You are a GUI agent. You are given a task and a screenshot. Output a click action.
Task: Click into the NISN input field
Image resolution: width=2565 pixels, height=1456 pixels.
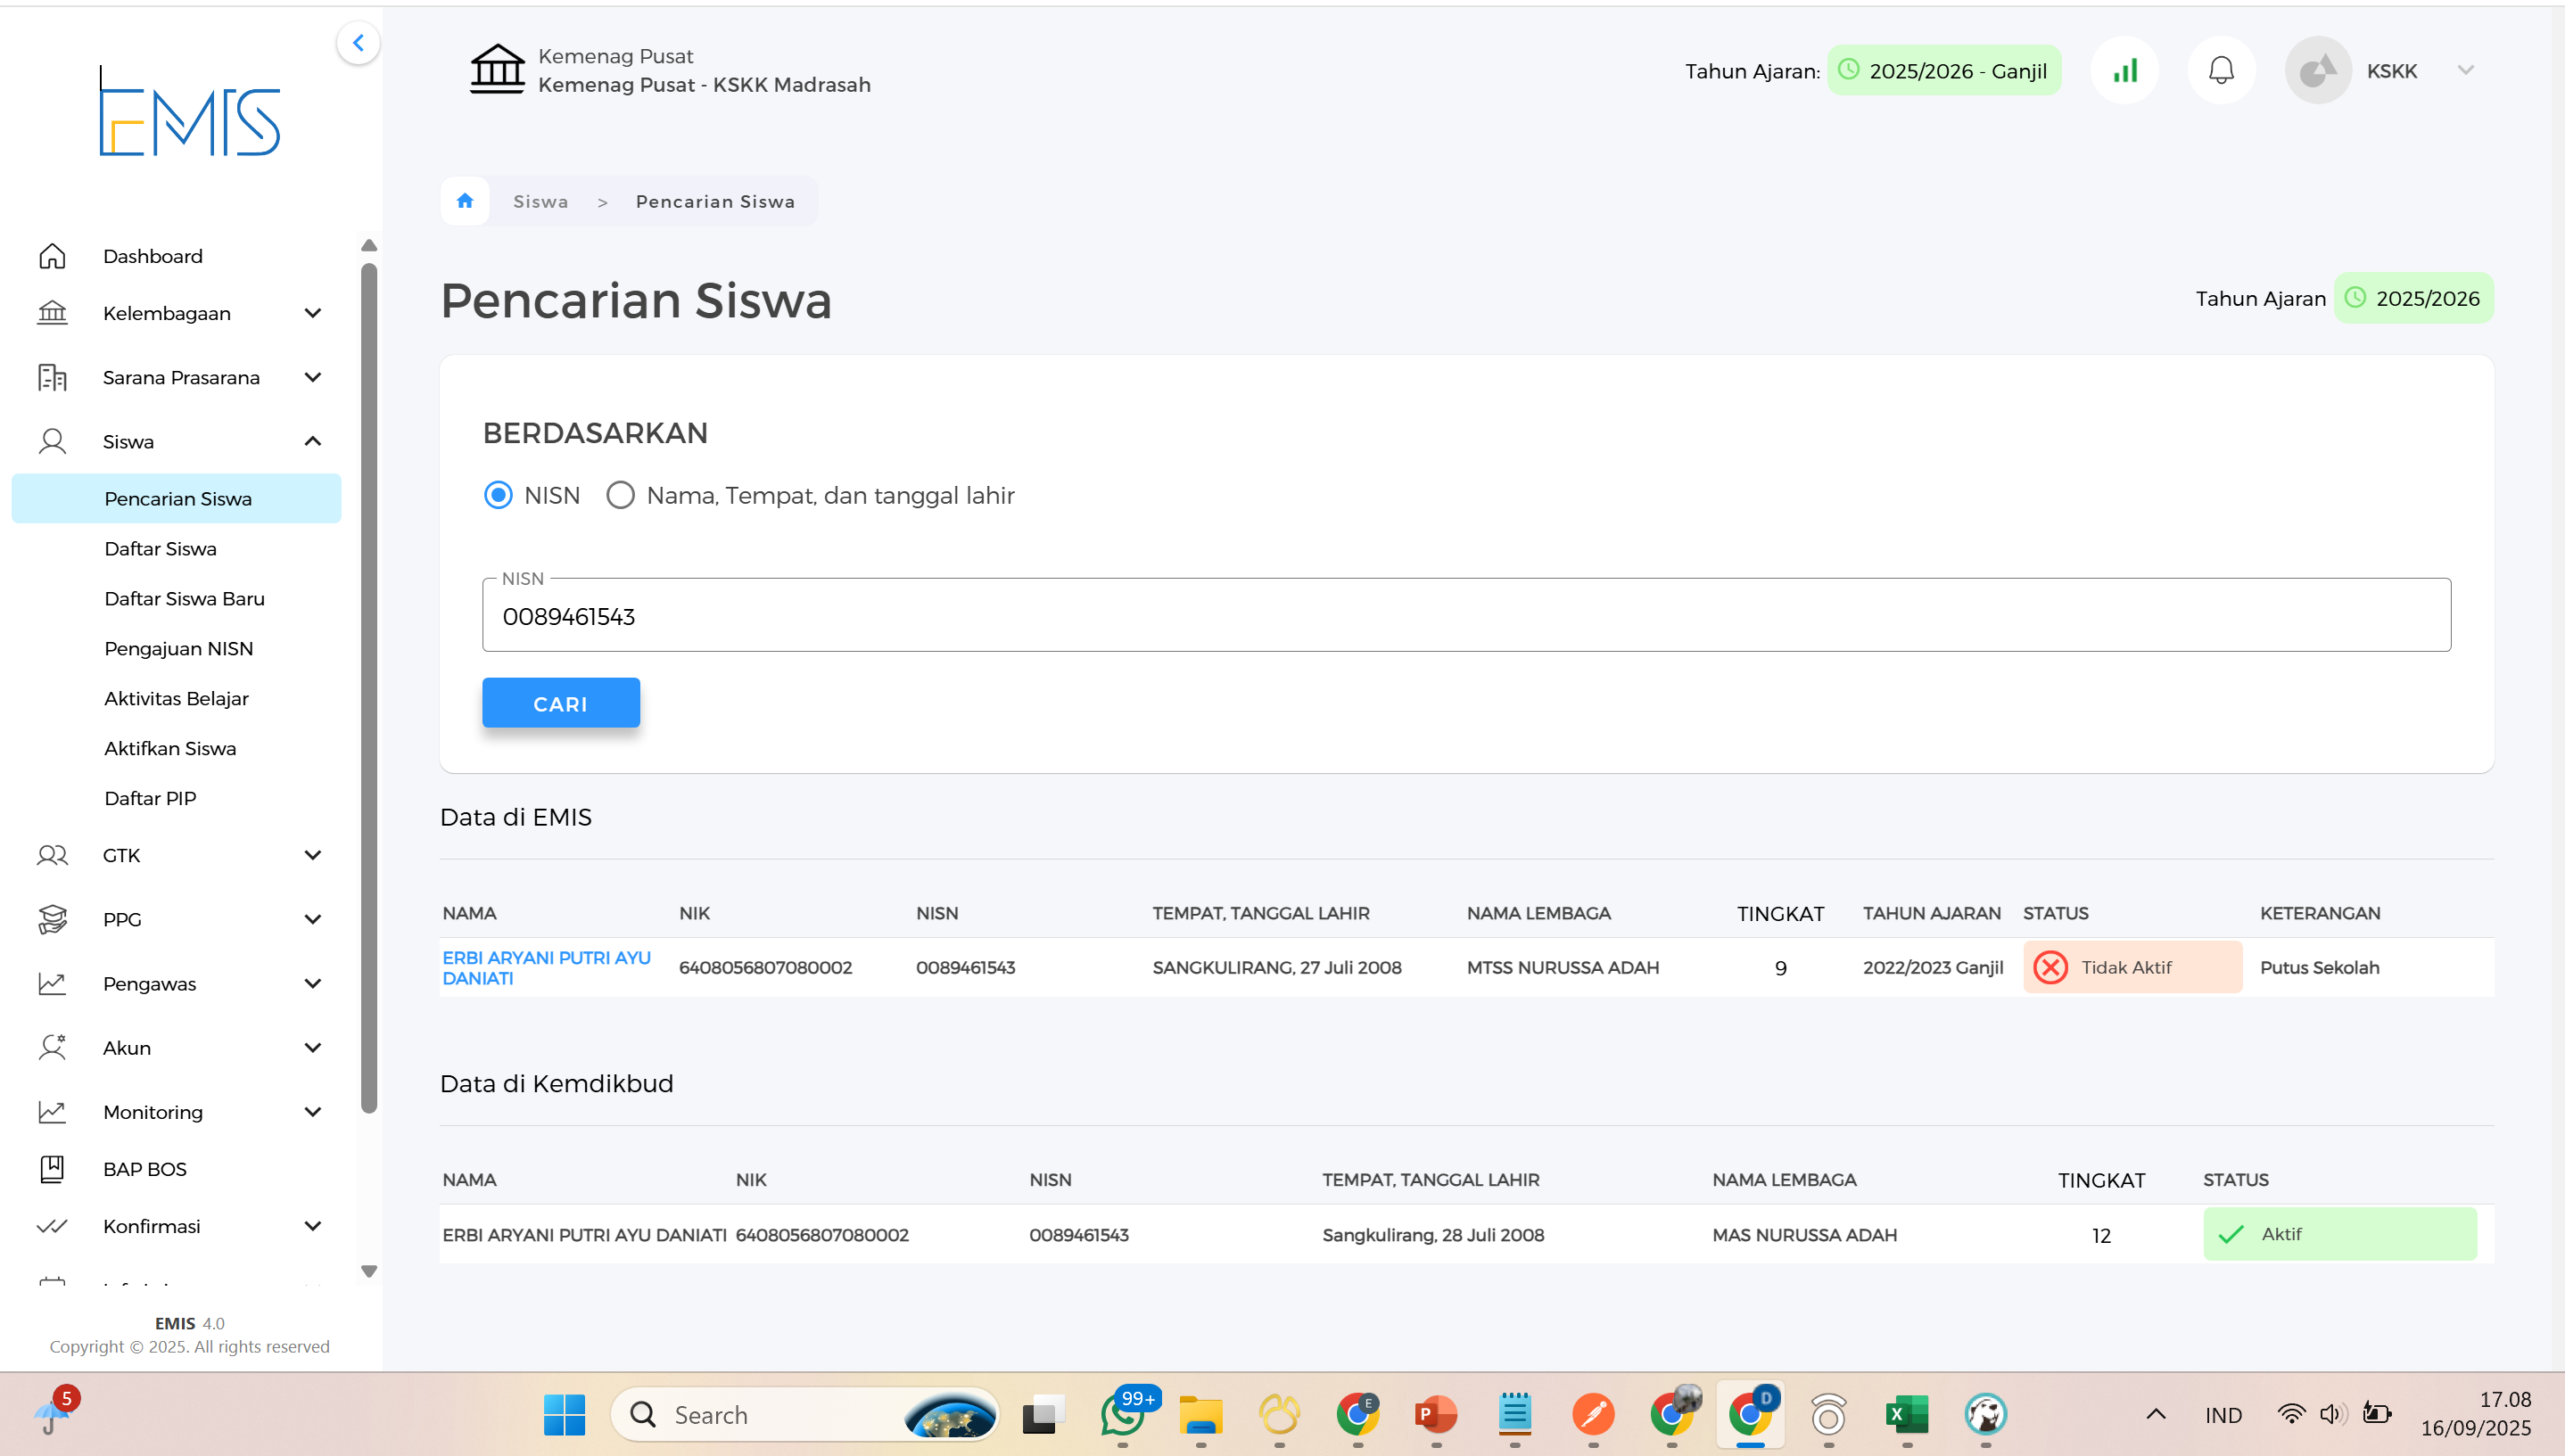tap(1465, 616)
